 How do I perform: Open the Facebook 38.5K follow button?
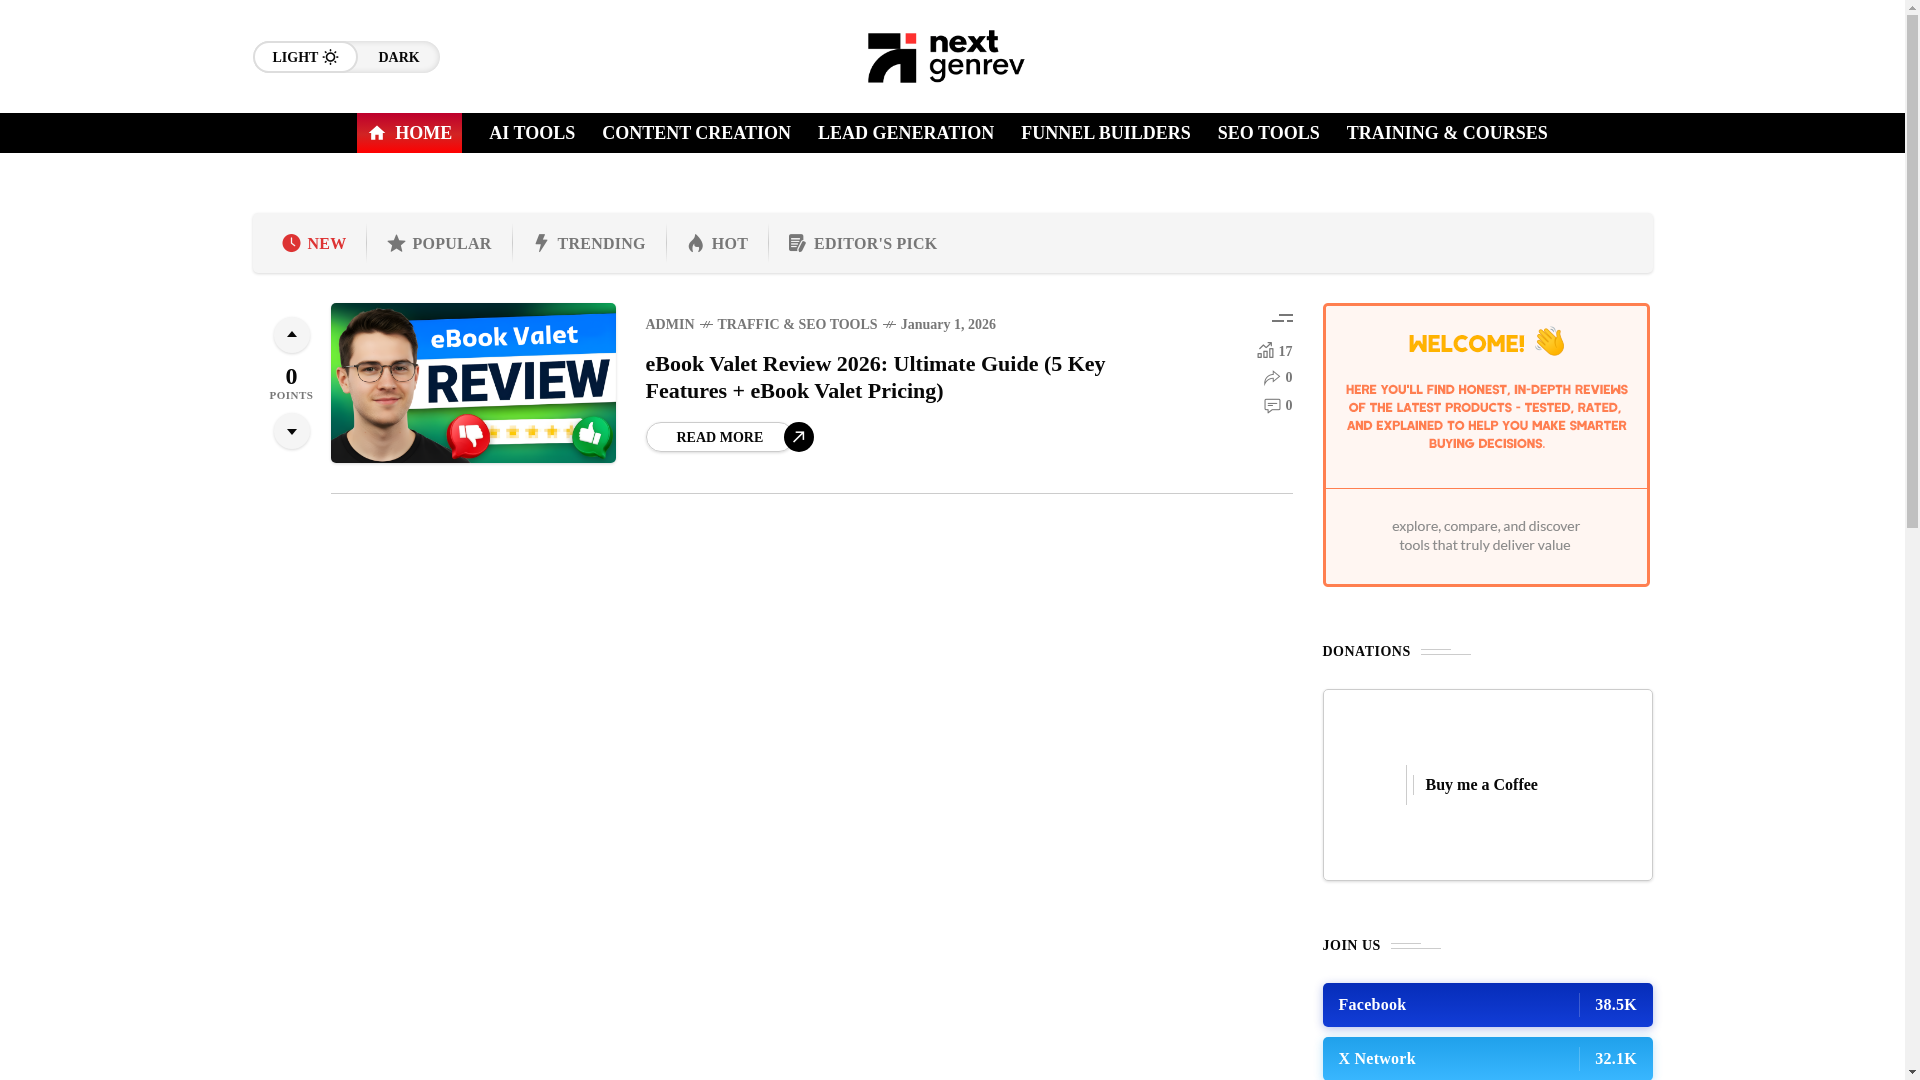pos(1487,1005)
